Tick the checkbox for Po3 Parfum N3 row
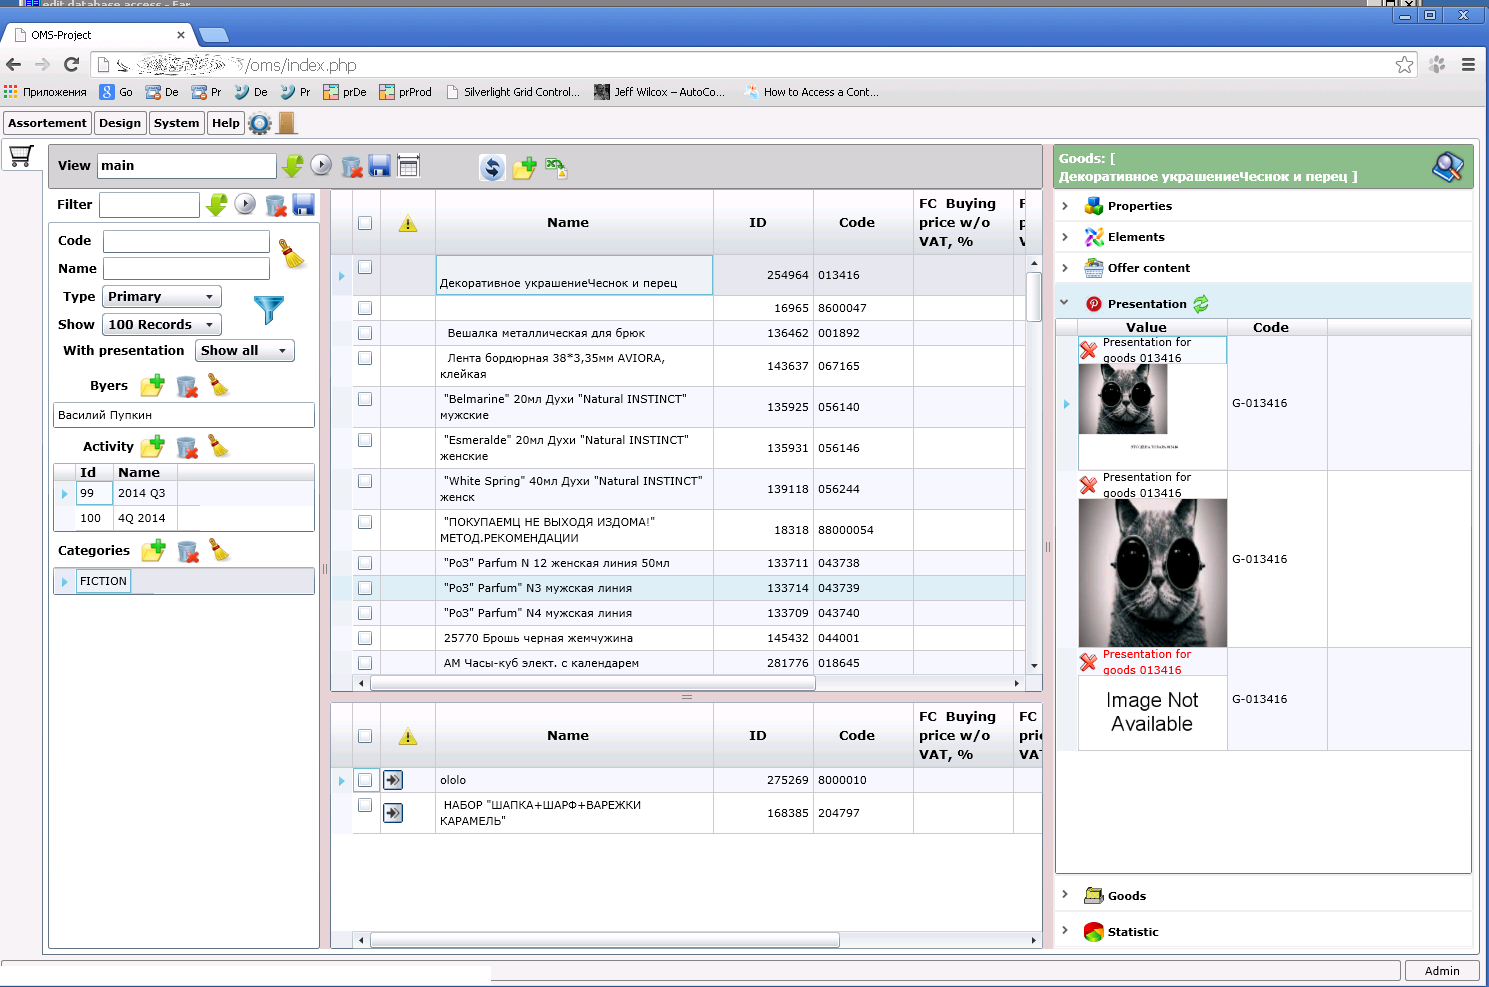This screenshot has height=987, width=1489. pos(365,588)
